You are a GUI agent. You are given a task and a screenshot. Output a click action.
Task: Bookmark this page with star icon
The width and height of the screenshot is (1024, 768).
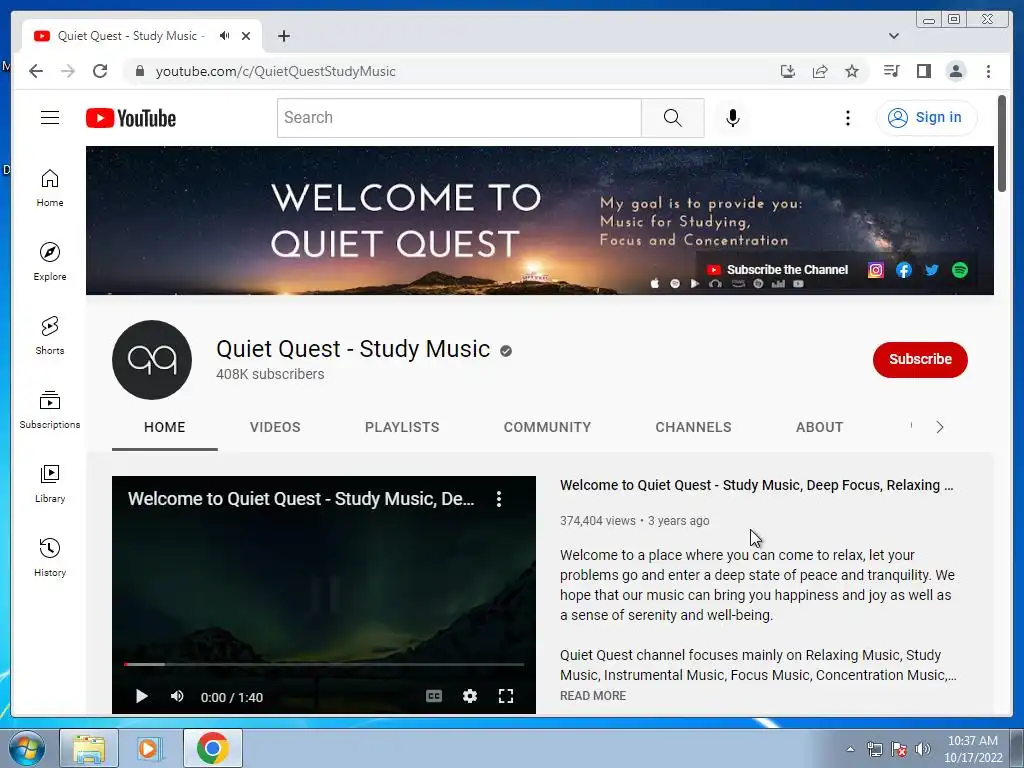tap(852, 71)
